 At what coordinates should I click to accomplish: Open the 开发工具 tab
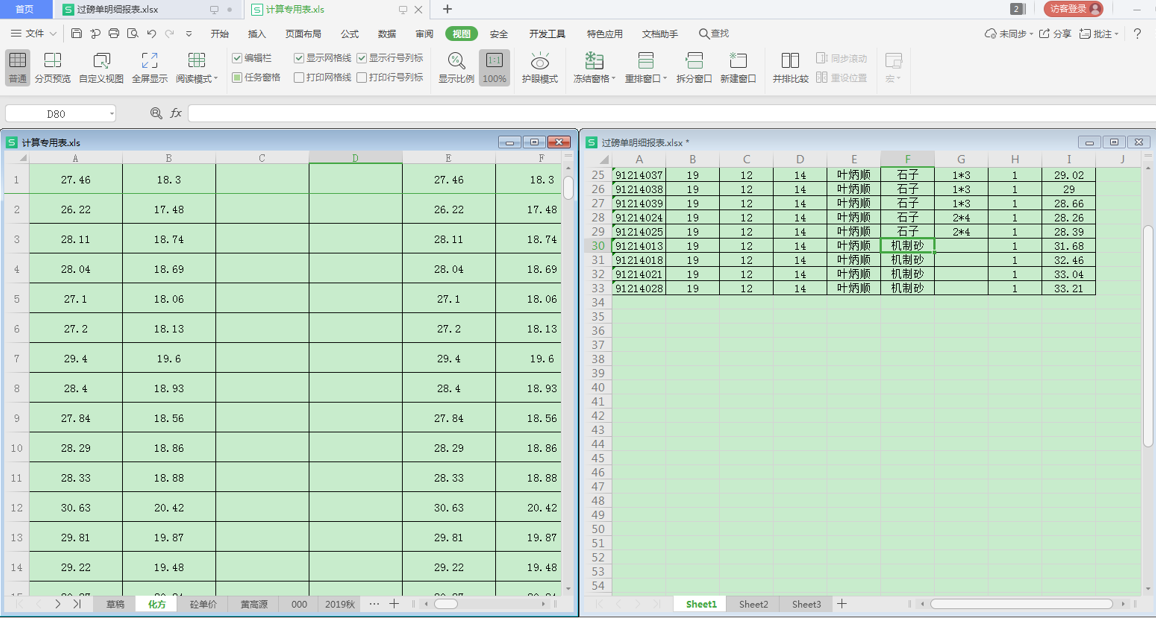coord(547,33)
